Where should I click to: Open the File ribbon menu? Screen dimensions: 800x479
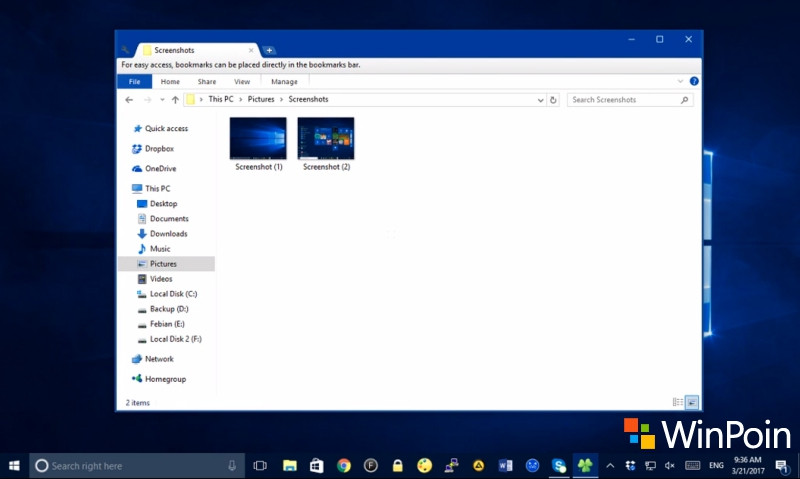click(135, 82)
